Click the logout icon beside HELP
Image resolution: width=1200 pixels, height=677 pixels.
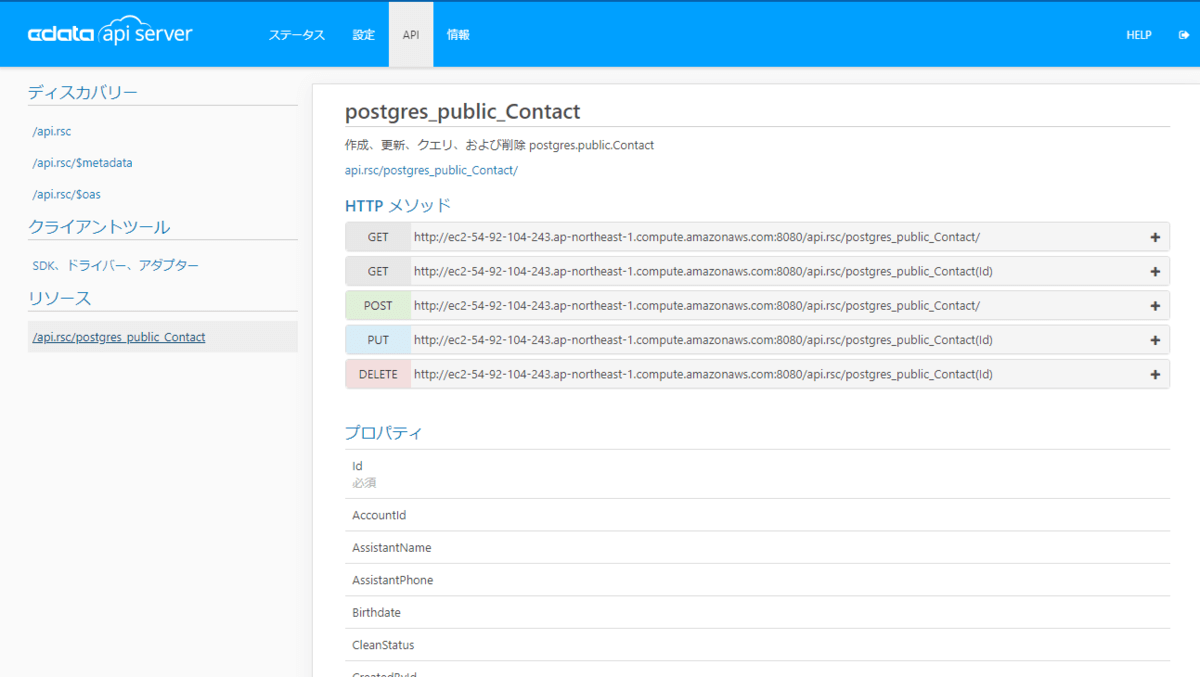(1184, 35)
